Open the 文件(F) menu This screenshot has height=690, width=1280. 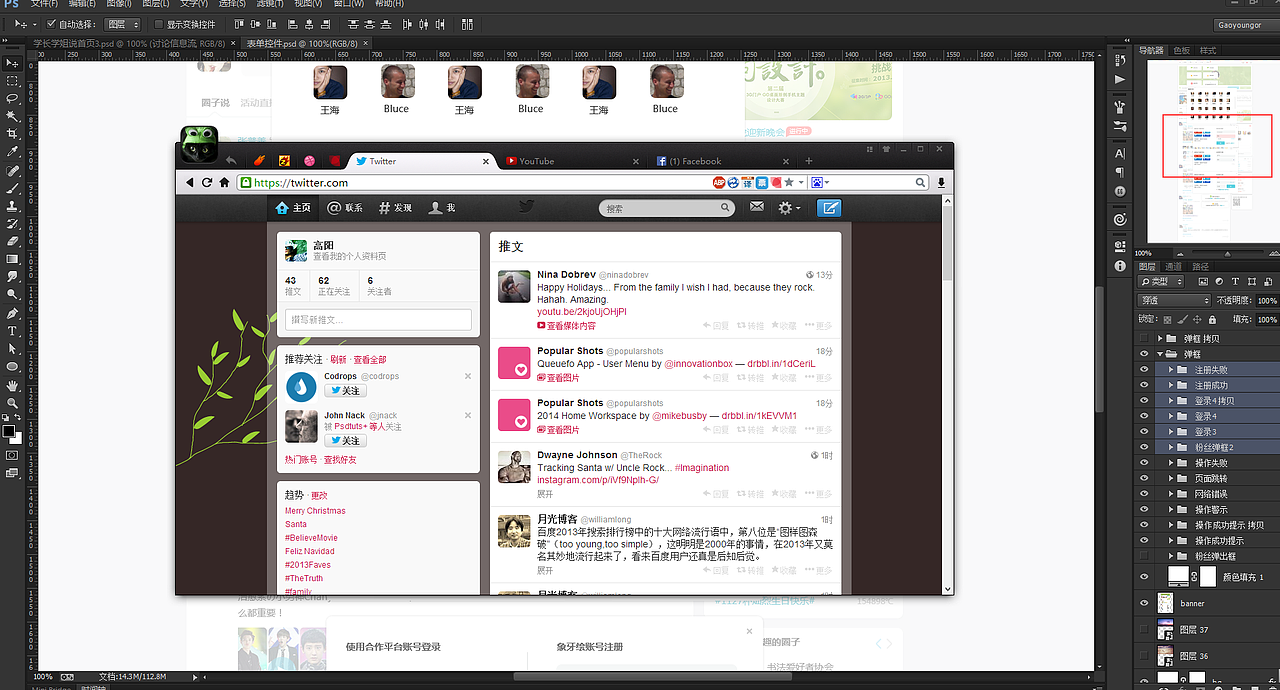44,4
